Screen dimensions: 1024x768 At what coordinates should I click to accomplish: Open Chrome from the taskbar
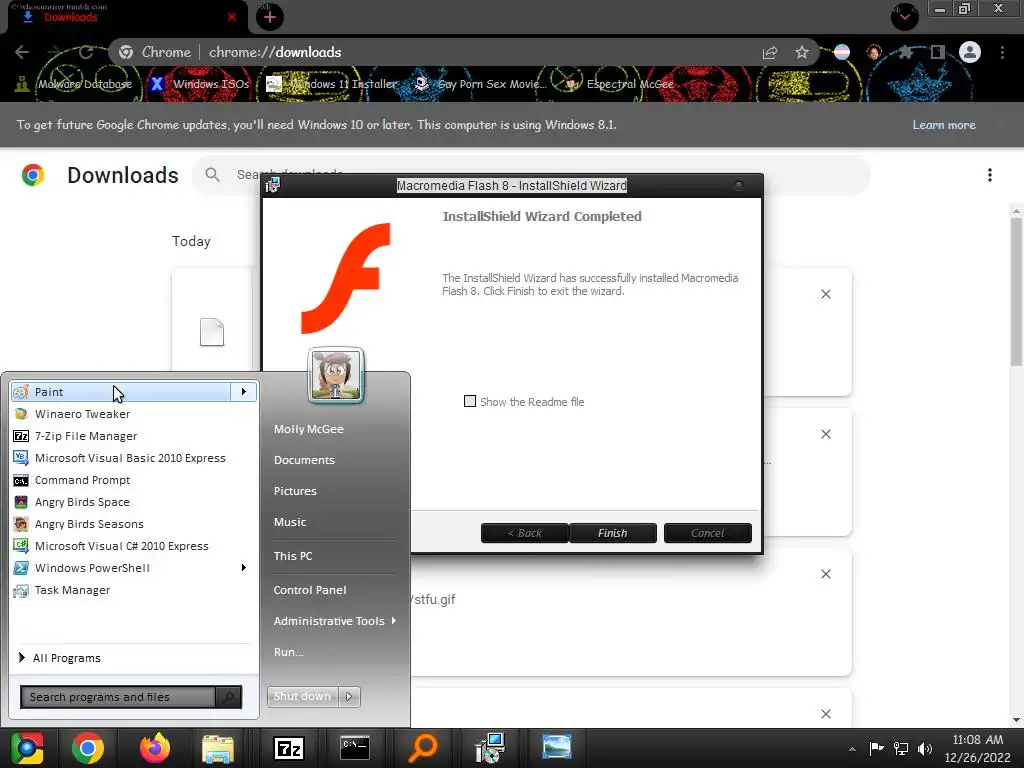[x=88, y=748]
